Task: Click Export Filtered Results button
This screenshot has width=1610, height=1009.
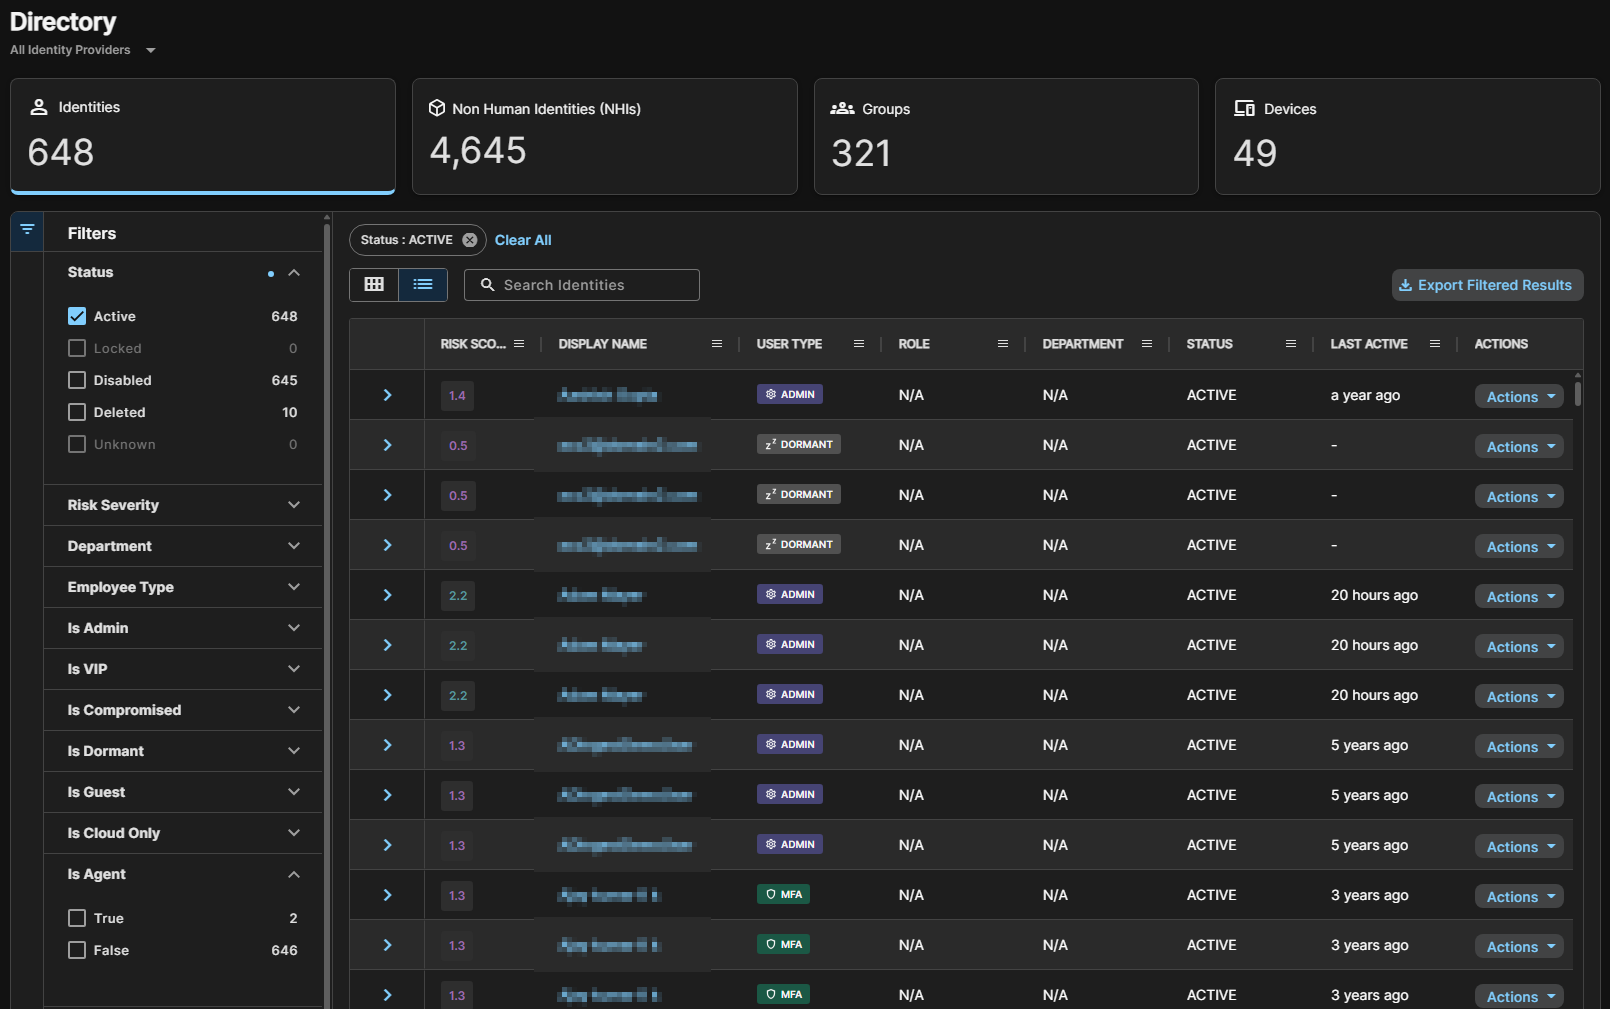Action: point(1487,285)
